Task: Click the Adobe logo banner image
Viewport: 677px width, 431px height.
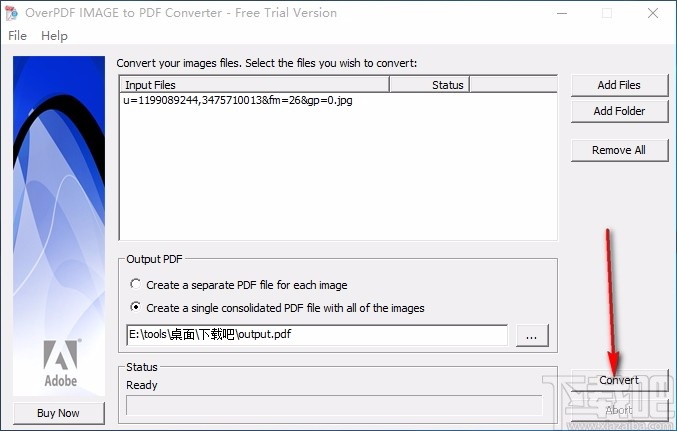Action: tap(59, 226)
